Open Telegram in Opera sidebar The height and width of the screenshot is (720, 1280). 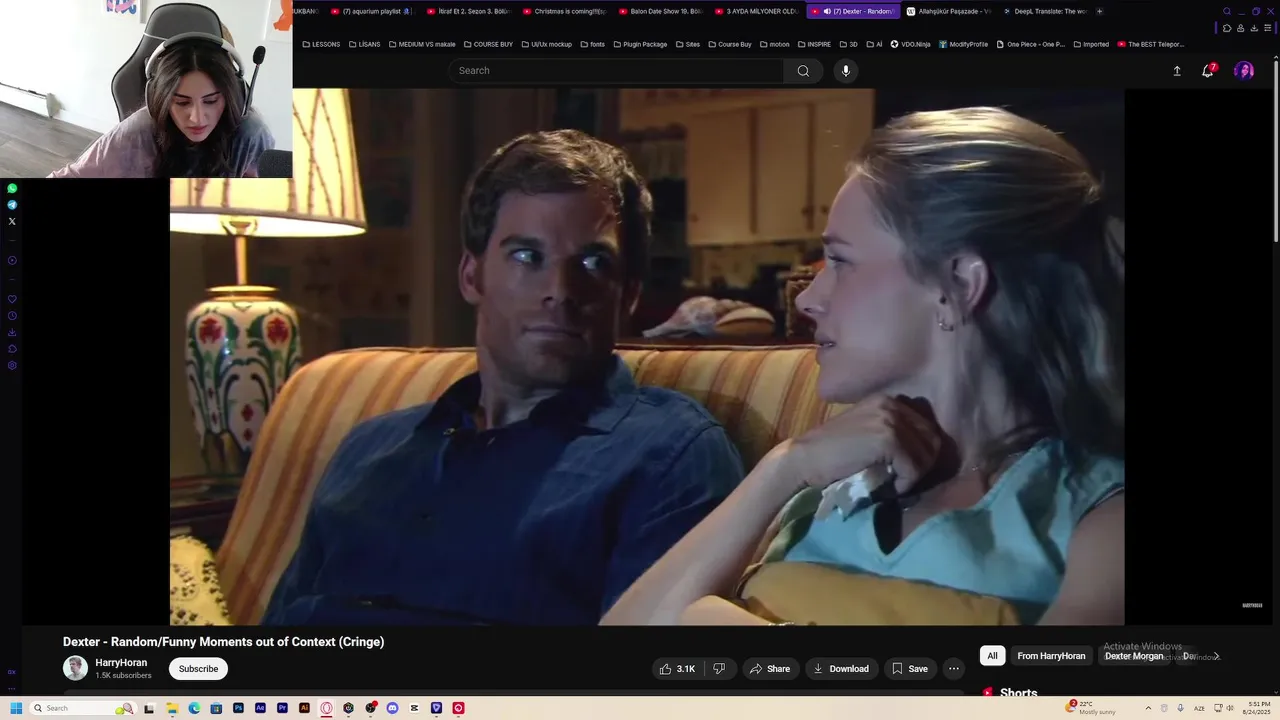(x=12, y=205)
